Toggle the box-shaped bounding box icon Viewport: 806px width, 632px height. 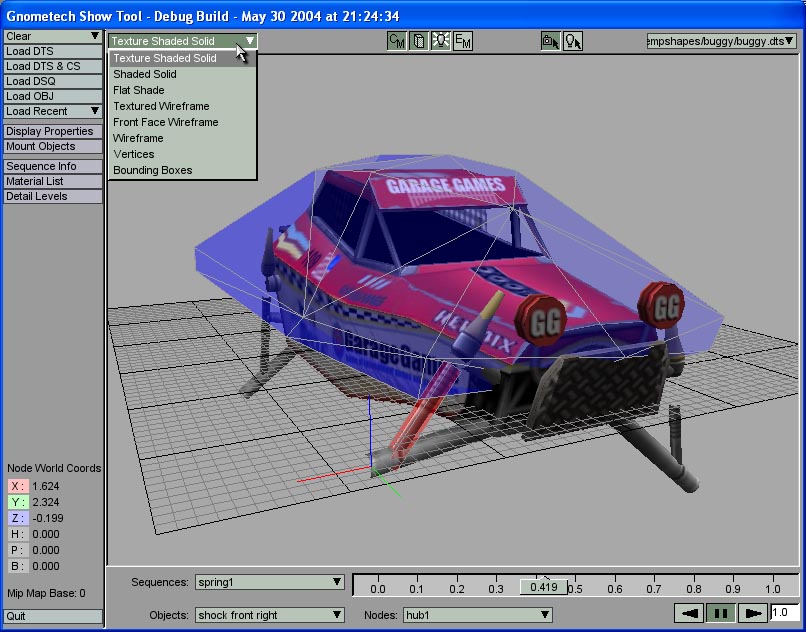[x=418, y=41]
